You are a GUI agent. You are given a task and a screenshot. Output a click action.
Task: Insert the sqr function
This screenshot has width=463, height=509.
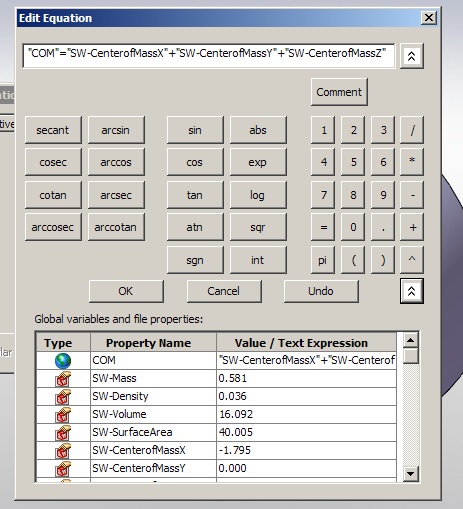(258, 227)
